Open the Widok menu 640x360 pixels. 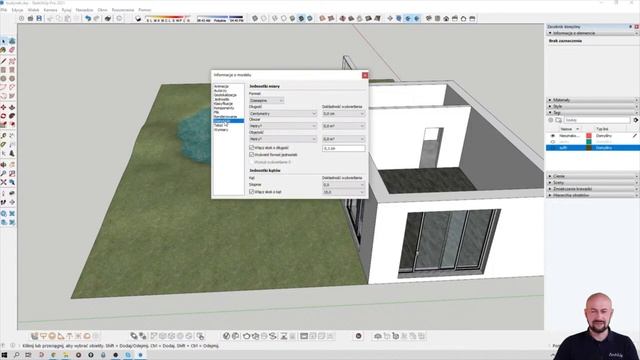[x=33, y=10]
